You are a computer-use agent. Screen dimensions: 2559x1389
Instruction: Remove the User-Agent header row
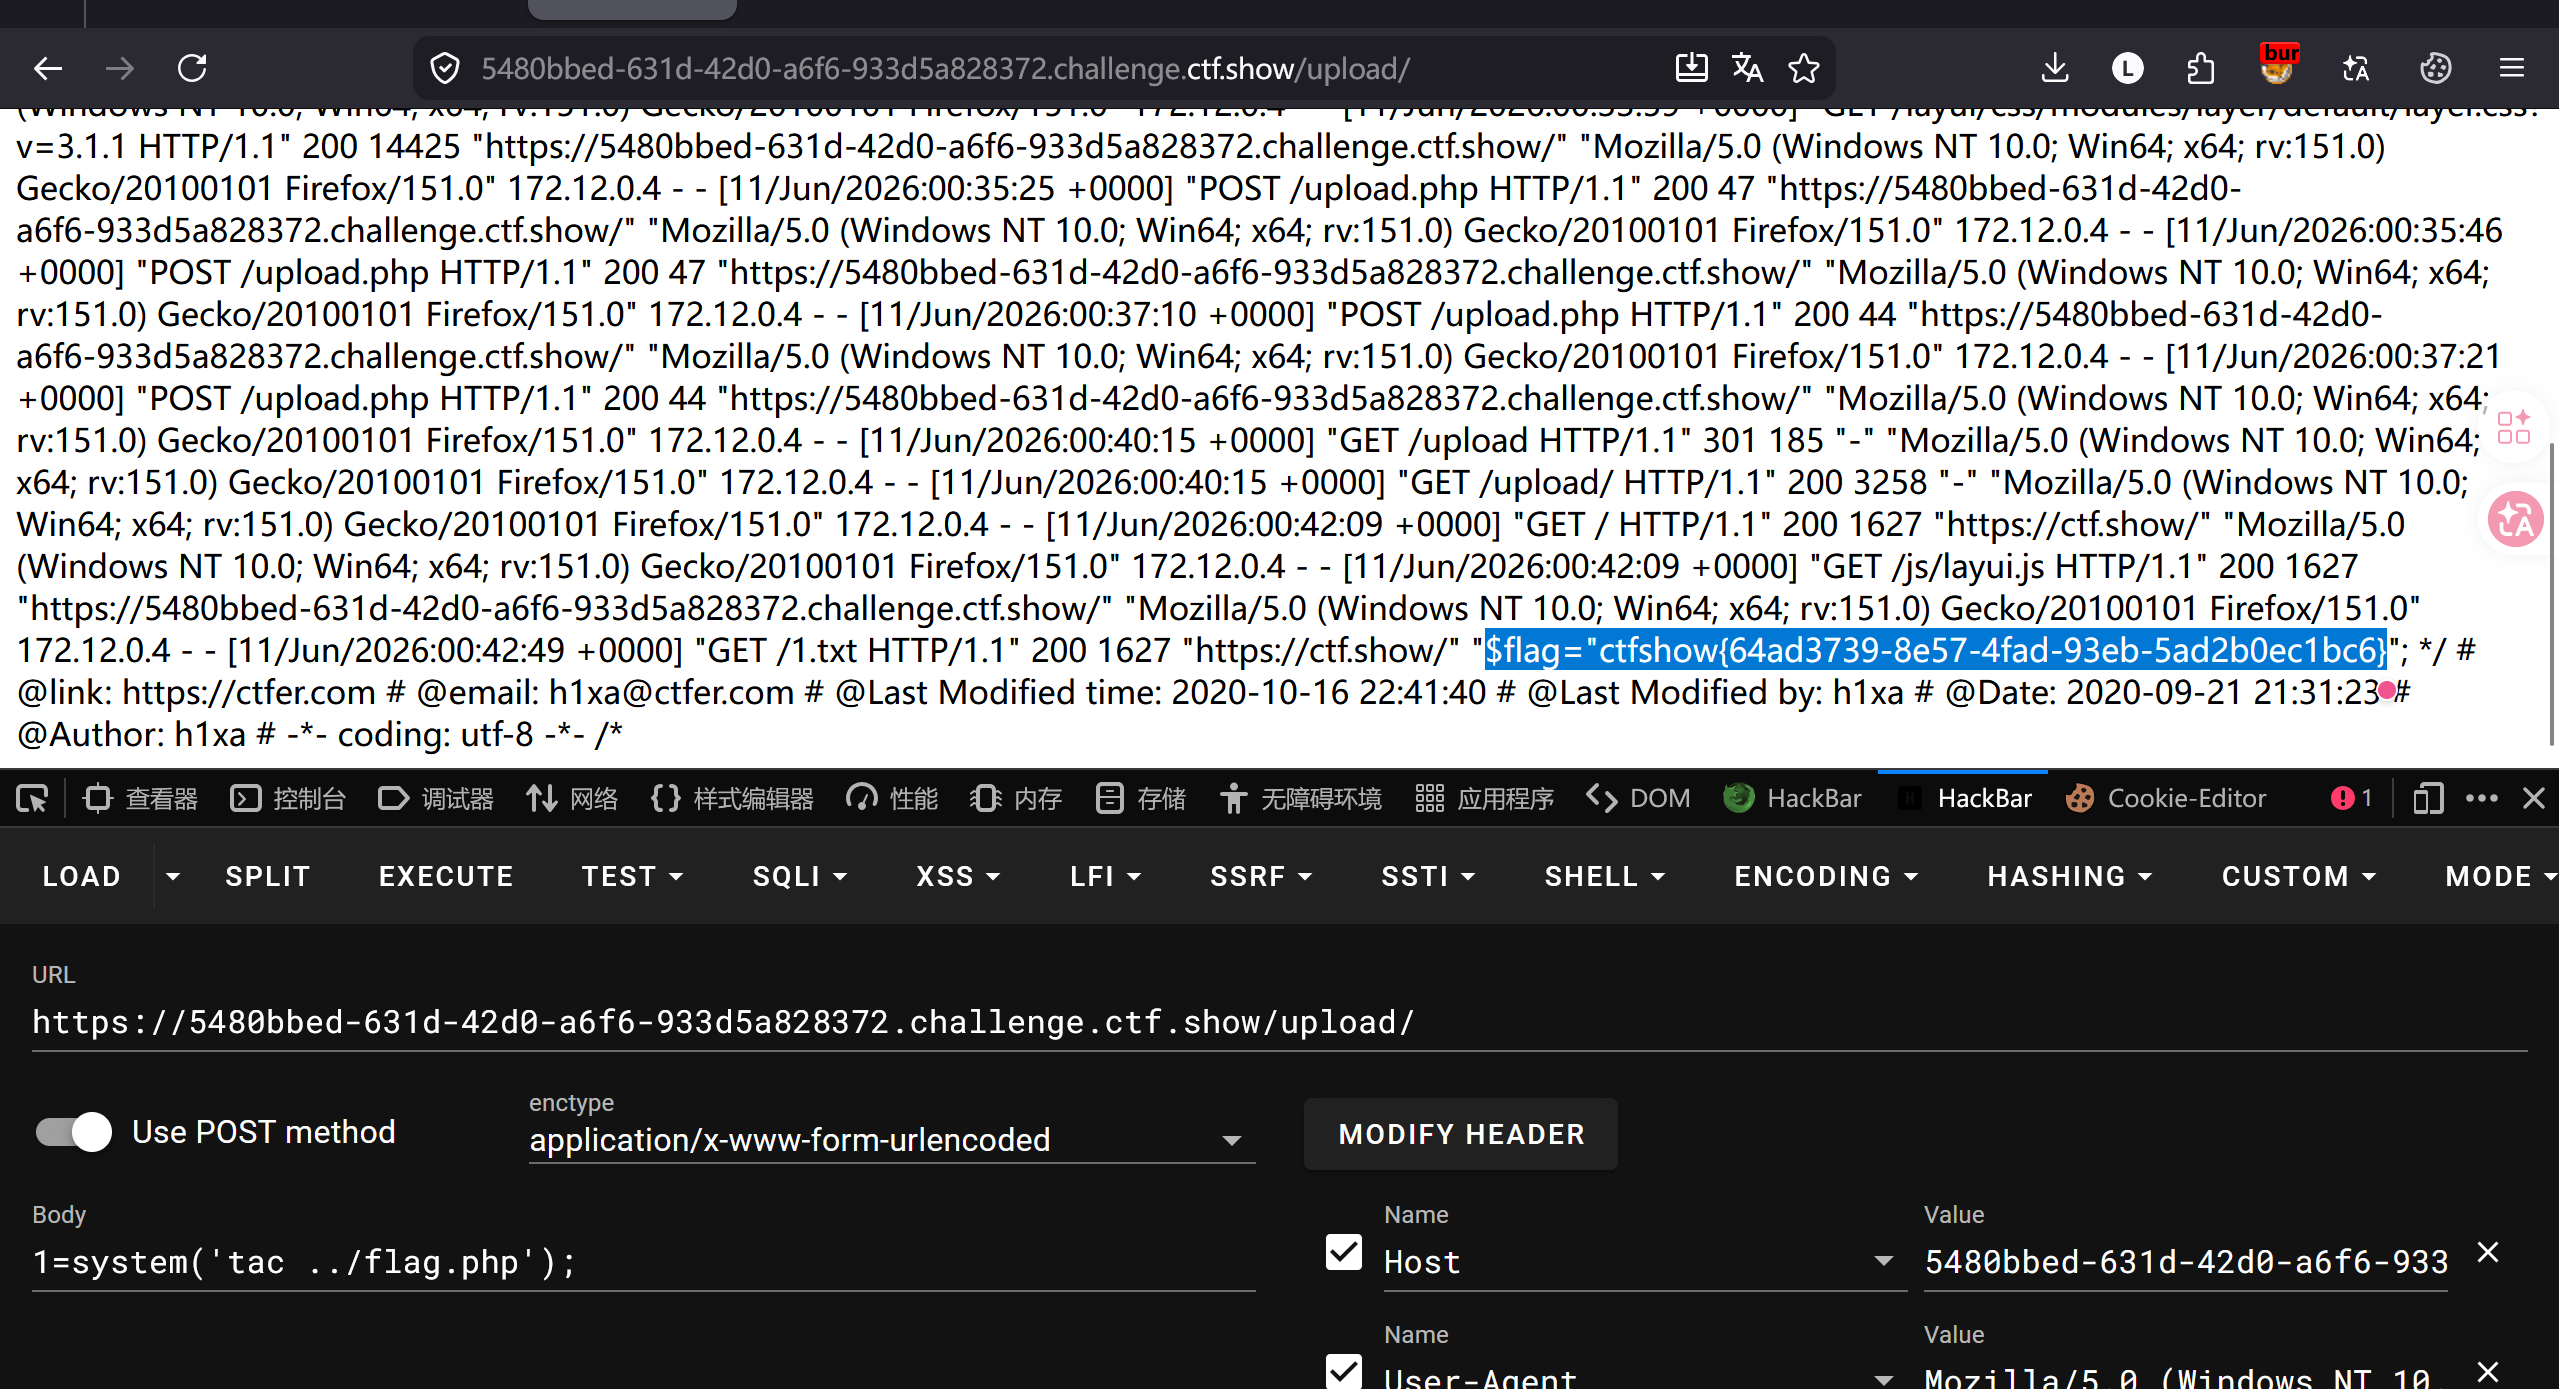pyautogui.click(x=2488, y=1371)
